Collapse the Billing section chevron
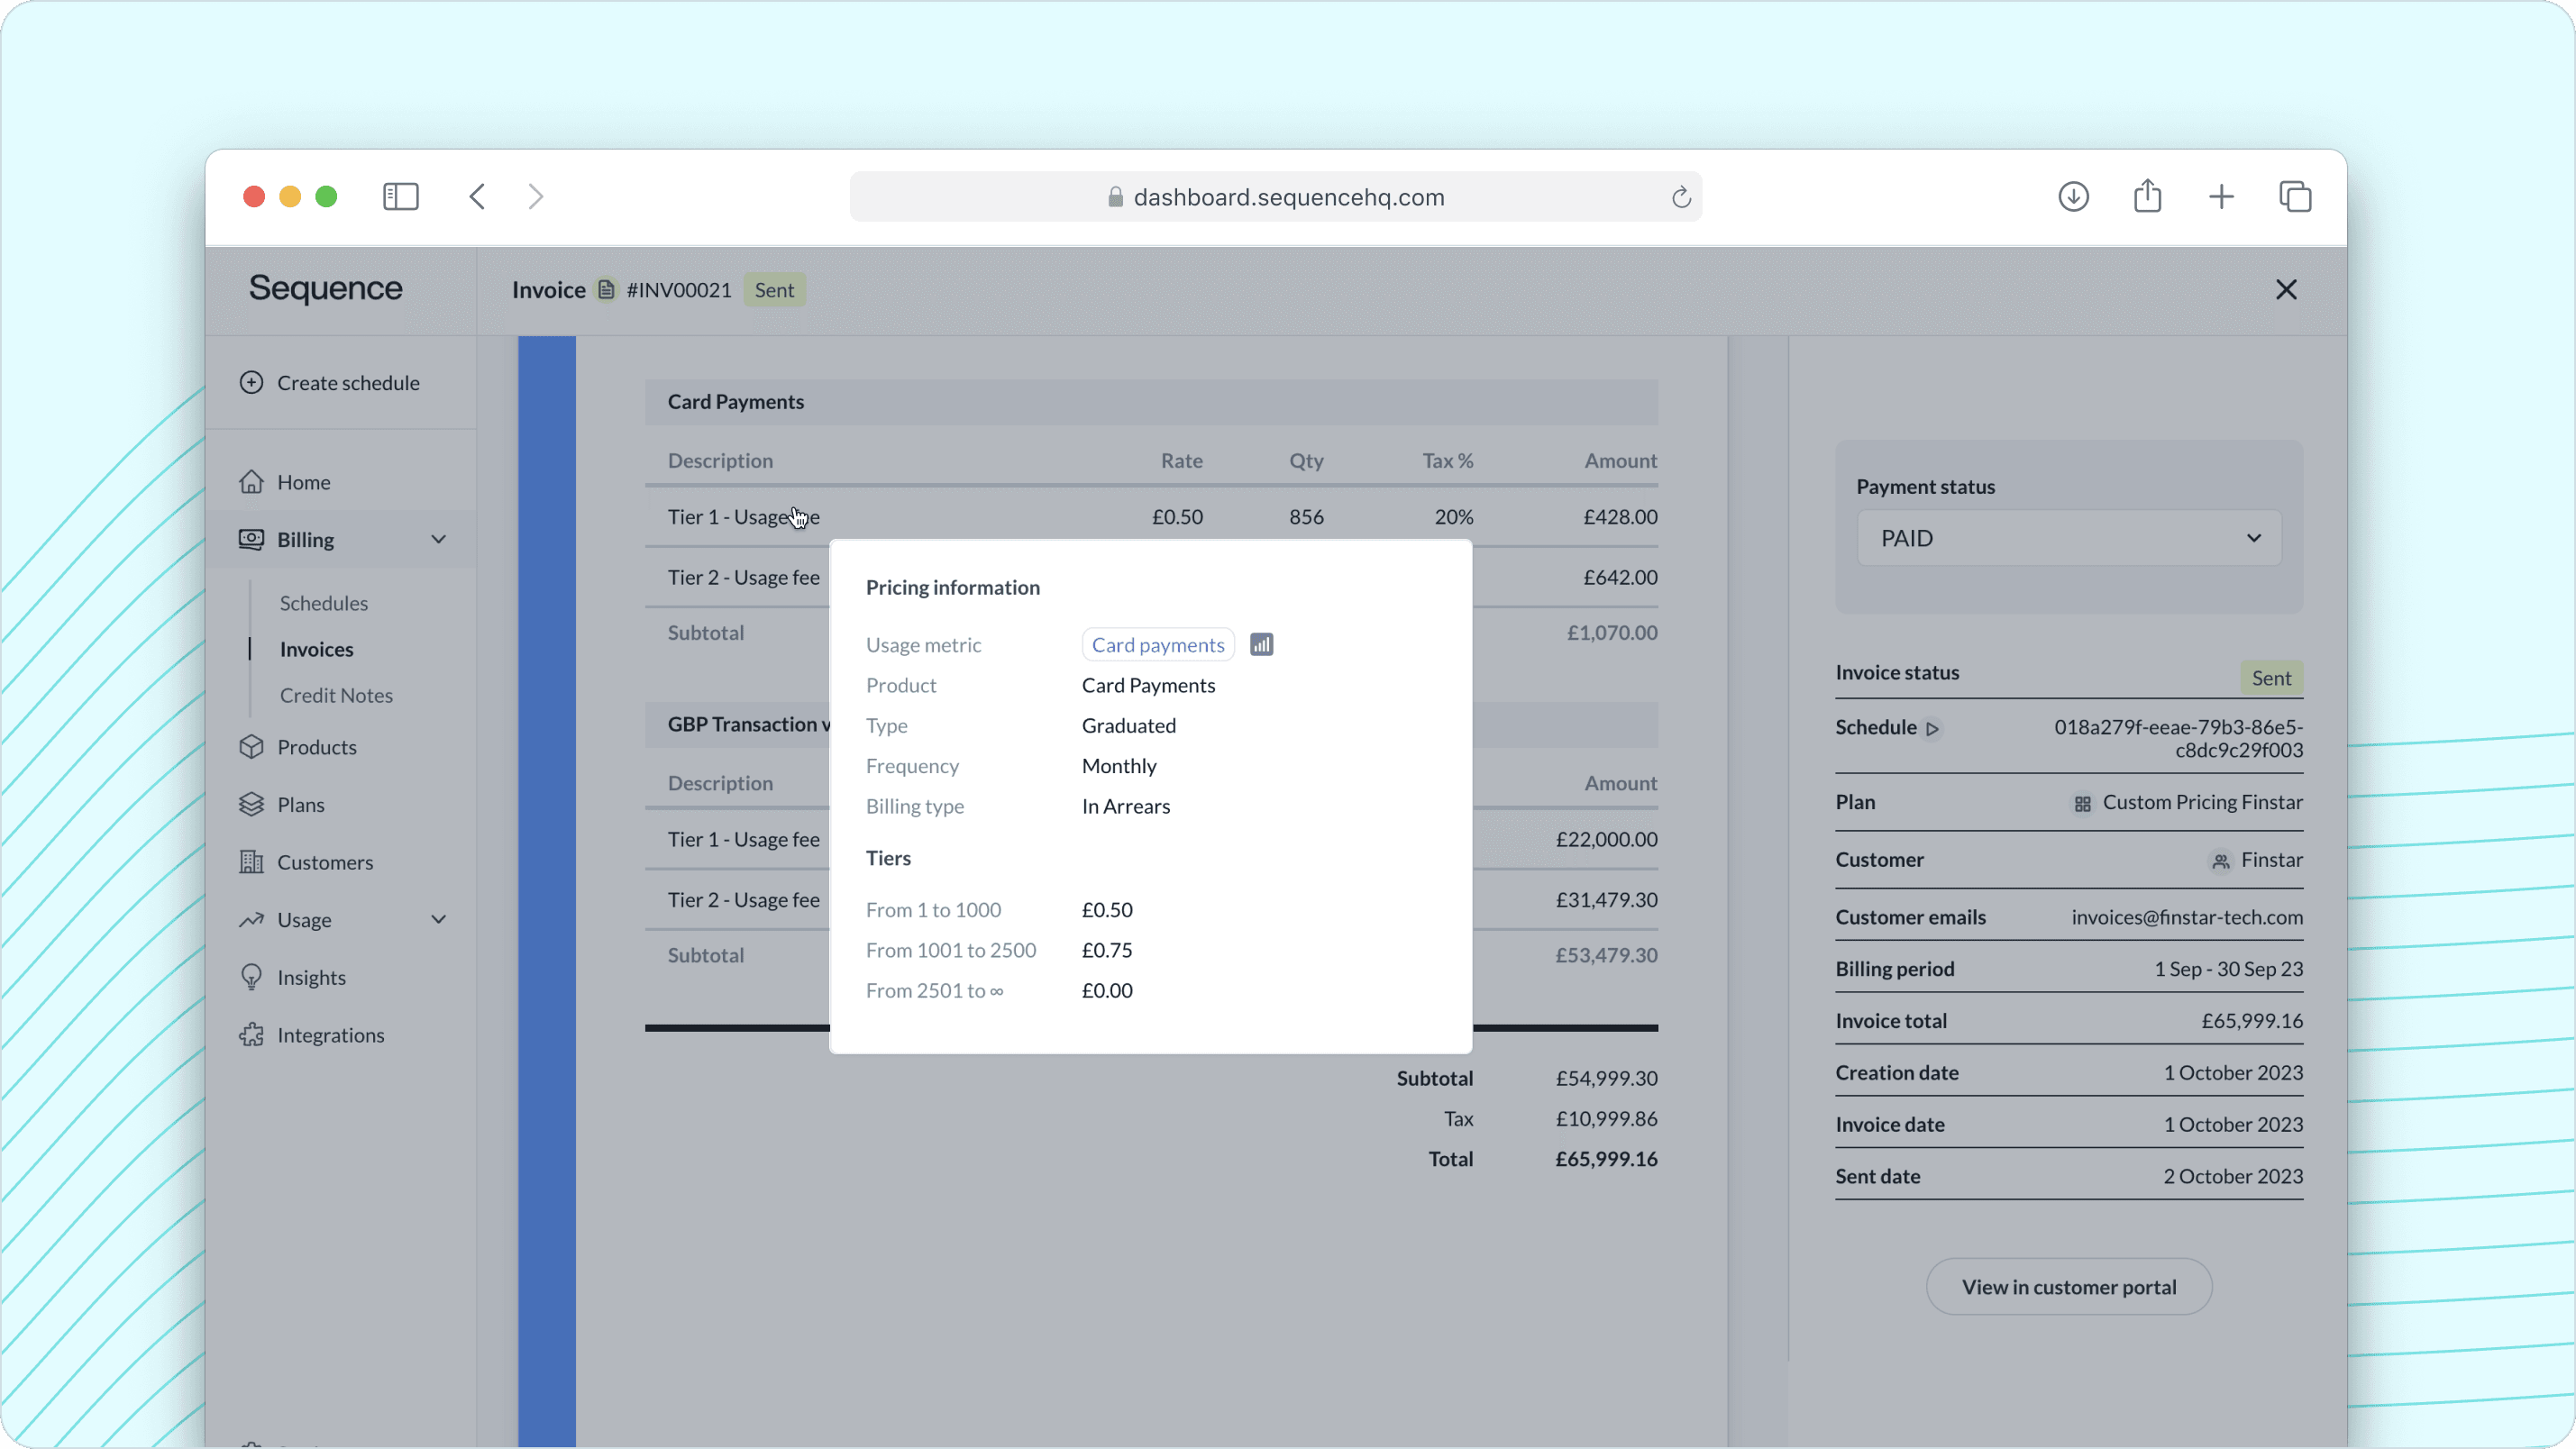The width and height of the screenshot is (2576, 1449). tap(438, 540)
